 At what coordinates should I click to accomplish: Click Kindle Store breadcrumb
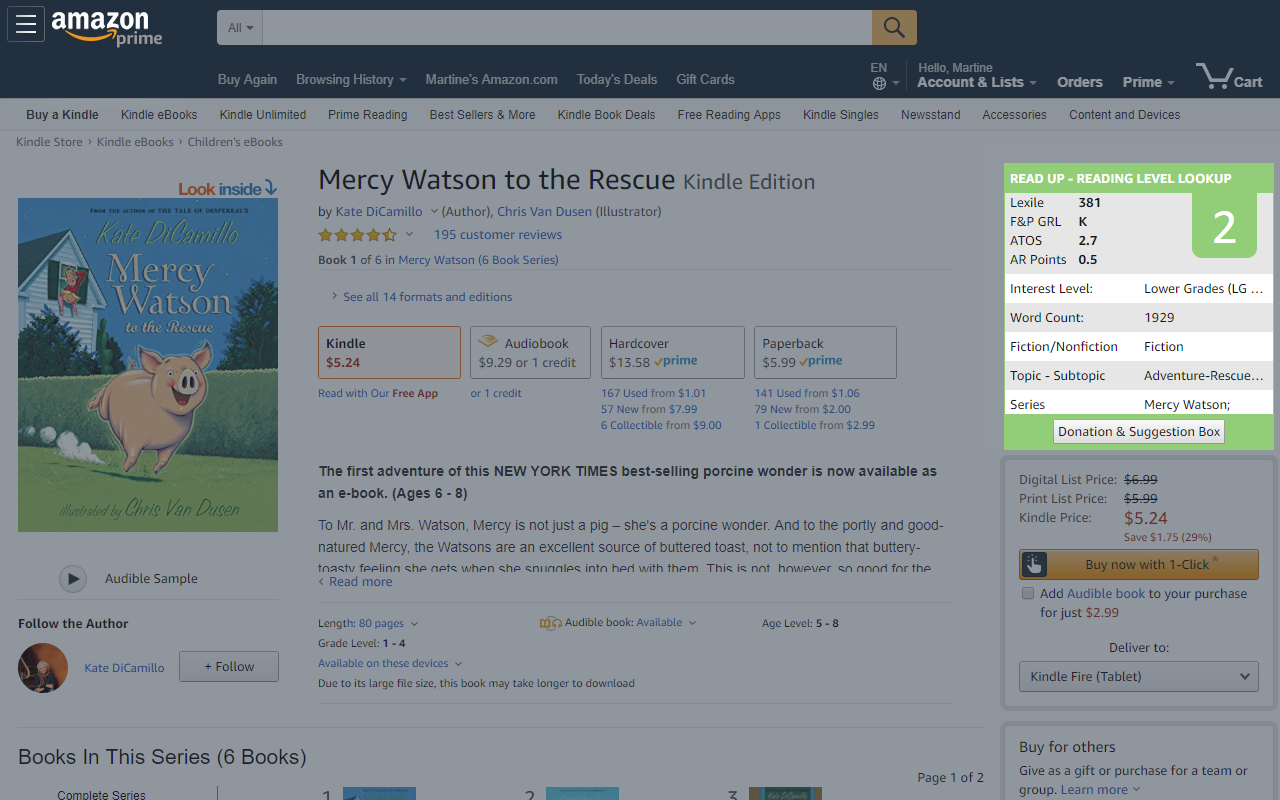pyautogui.click(x=49, y=142)
